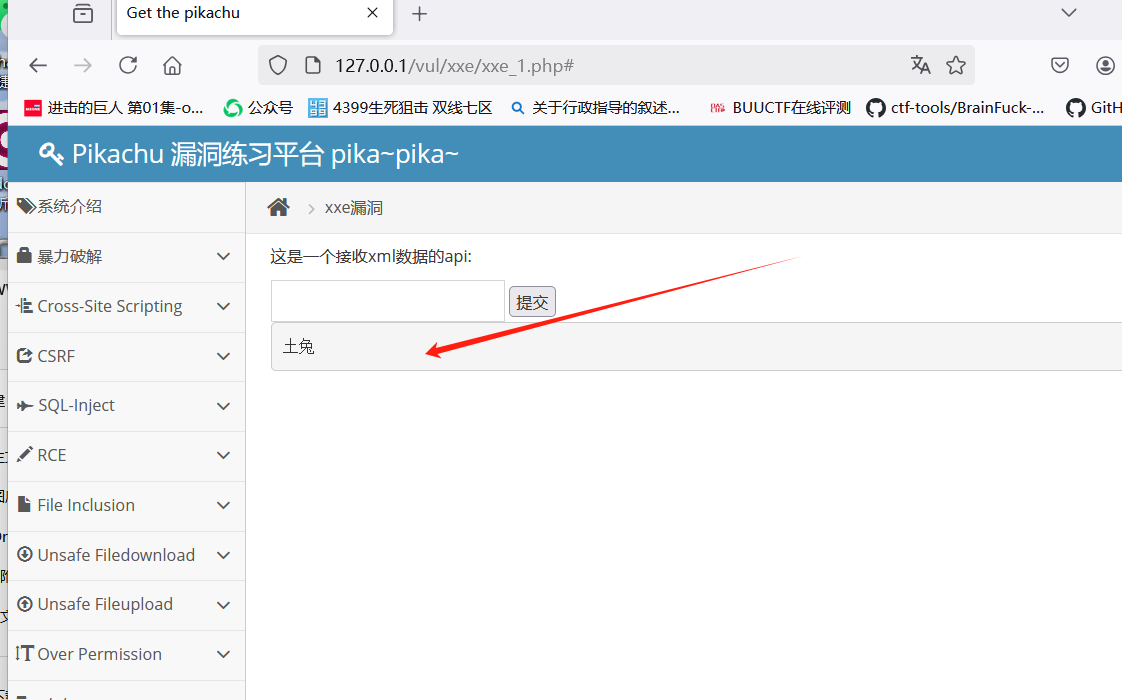1122x700 pixels.
Task: Open the tracking protection shield icon
Action: (278, 66)
